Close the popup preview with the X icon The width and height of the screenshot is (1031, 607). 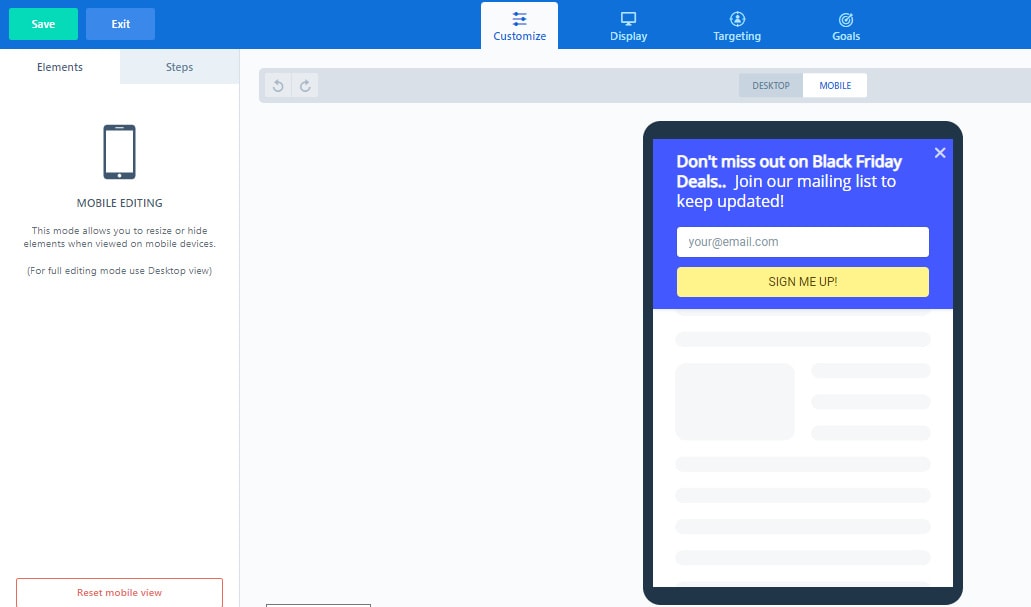tap(939, 152)
